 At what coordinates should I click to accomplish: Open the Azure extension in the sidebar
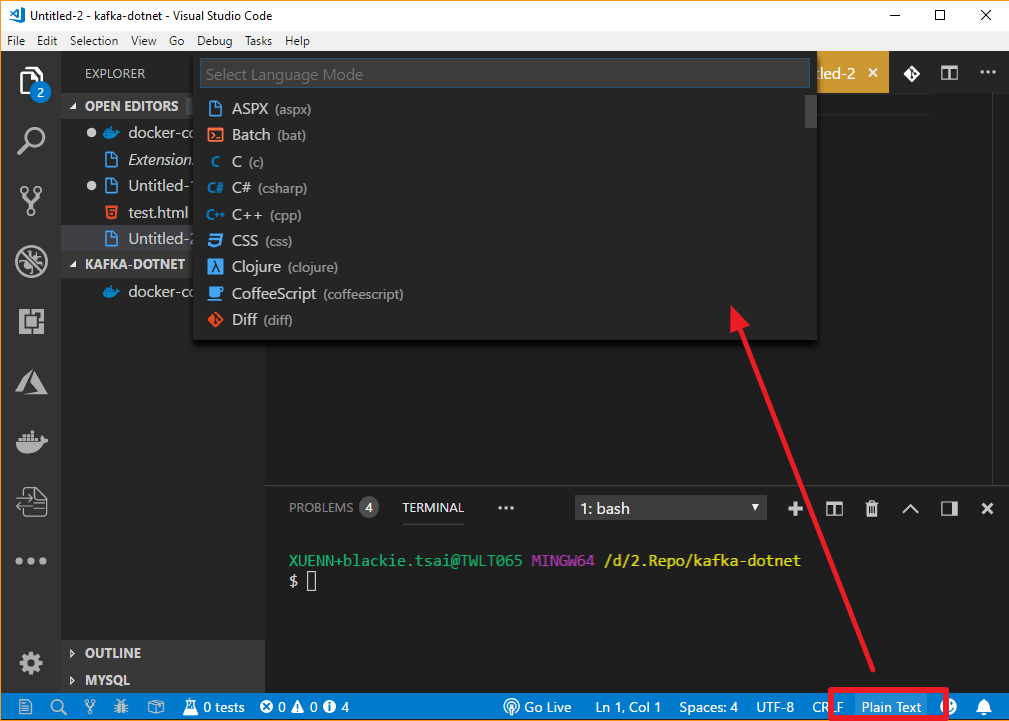(31, 382)
